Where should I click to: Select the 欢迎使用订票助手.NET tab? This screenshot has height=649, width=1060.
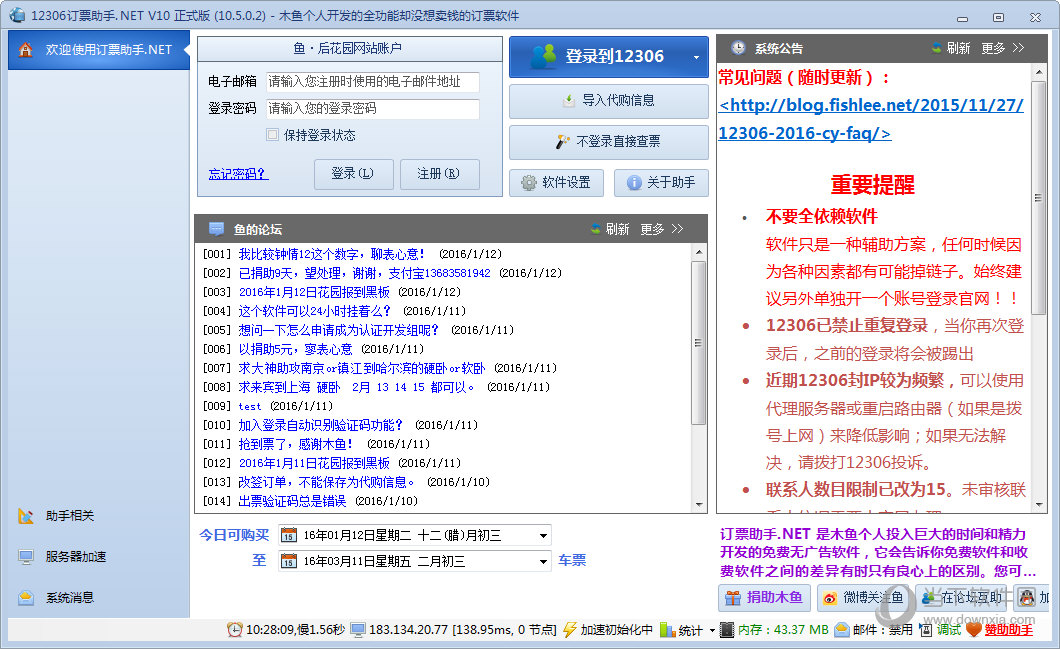99,49
